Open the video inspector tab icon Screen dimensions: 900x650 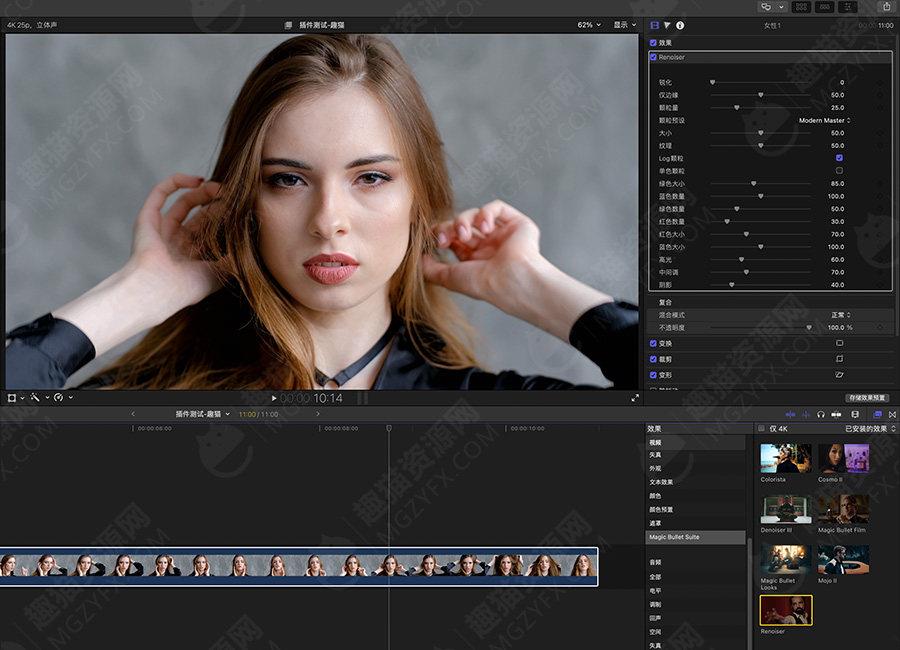pyautogui.click(x=655, y=25)
